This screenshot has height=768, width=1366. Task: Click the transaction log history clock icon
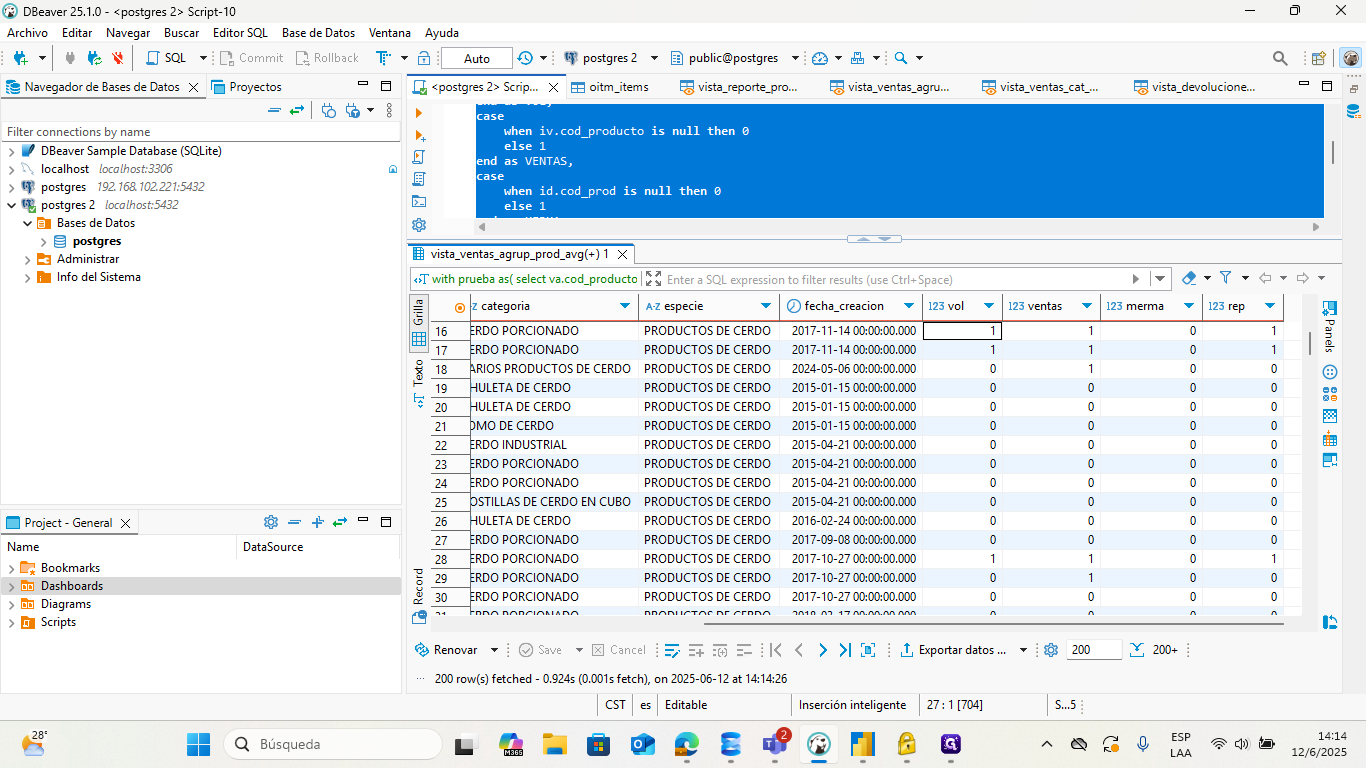[x=525, y=58]
